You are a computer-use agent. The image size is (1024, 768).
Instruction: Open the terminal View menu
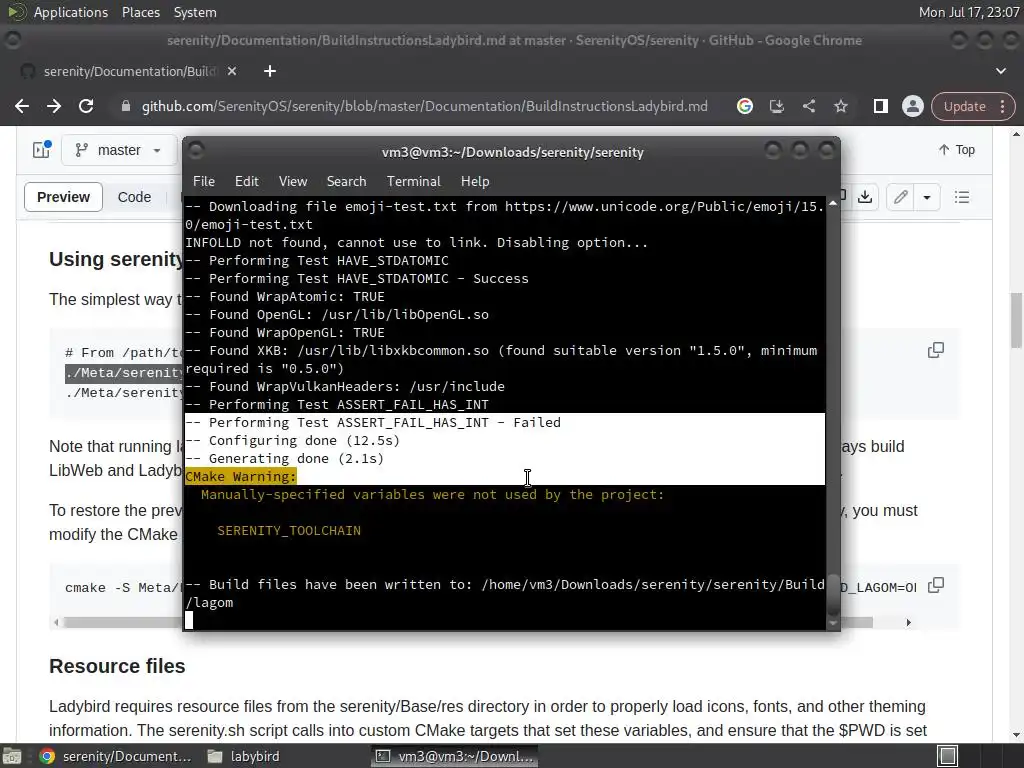(x=293, y=182)
